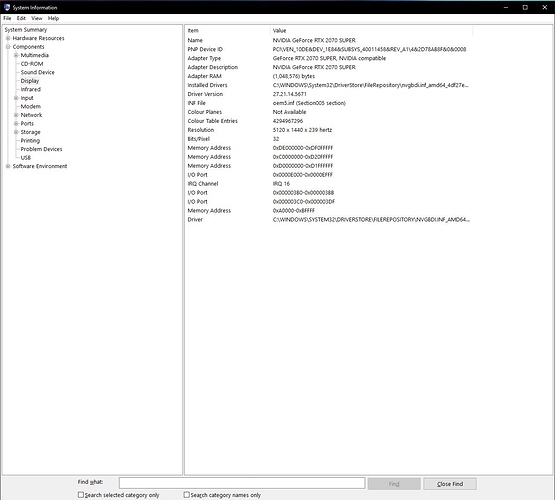Click the value (1,048,576) bytes

point(294,76)
